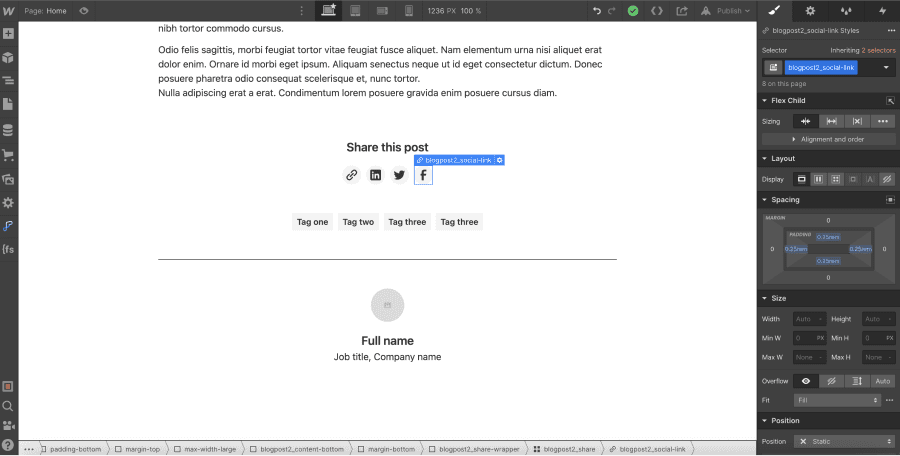Click the 2 selectors inheriting link
Image resolution: width=900 pixels, height=456 pixels.
[878, 51]
